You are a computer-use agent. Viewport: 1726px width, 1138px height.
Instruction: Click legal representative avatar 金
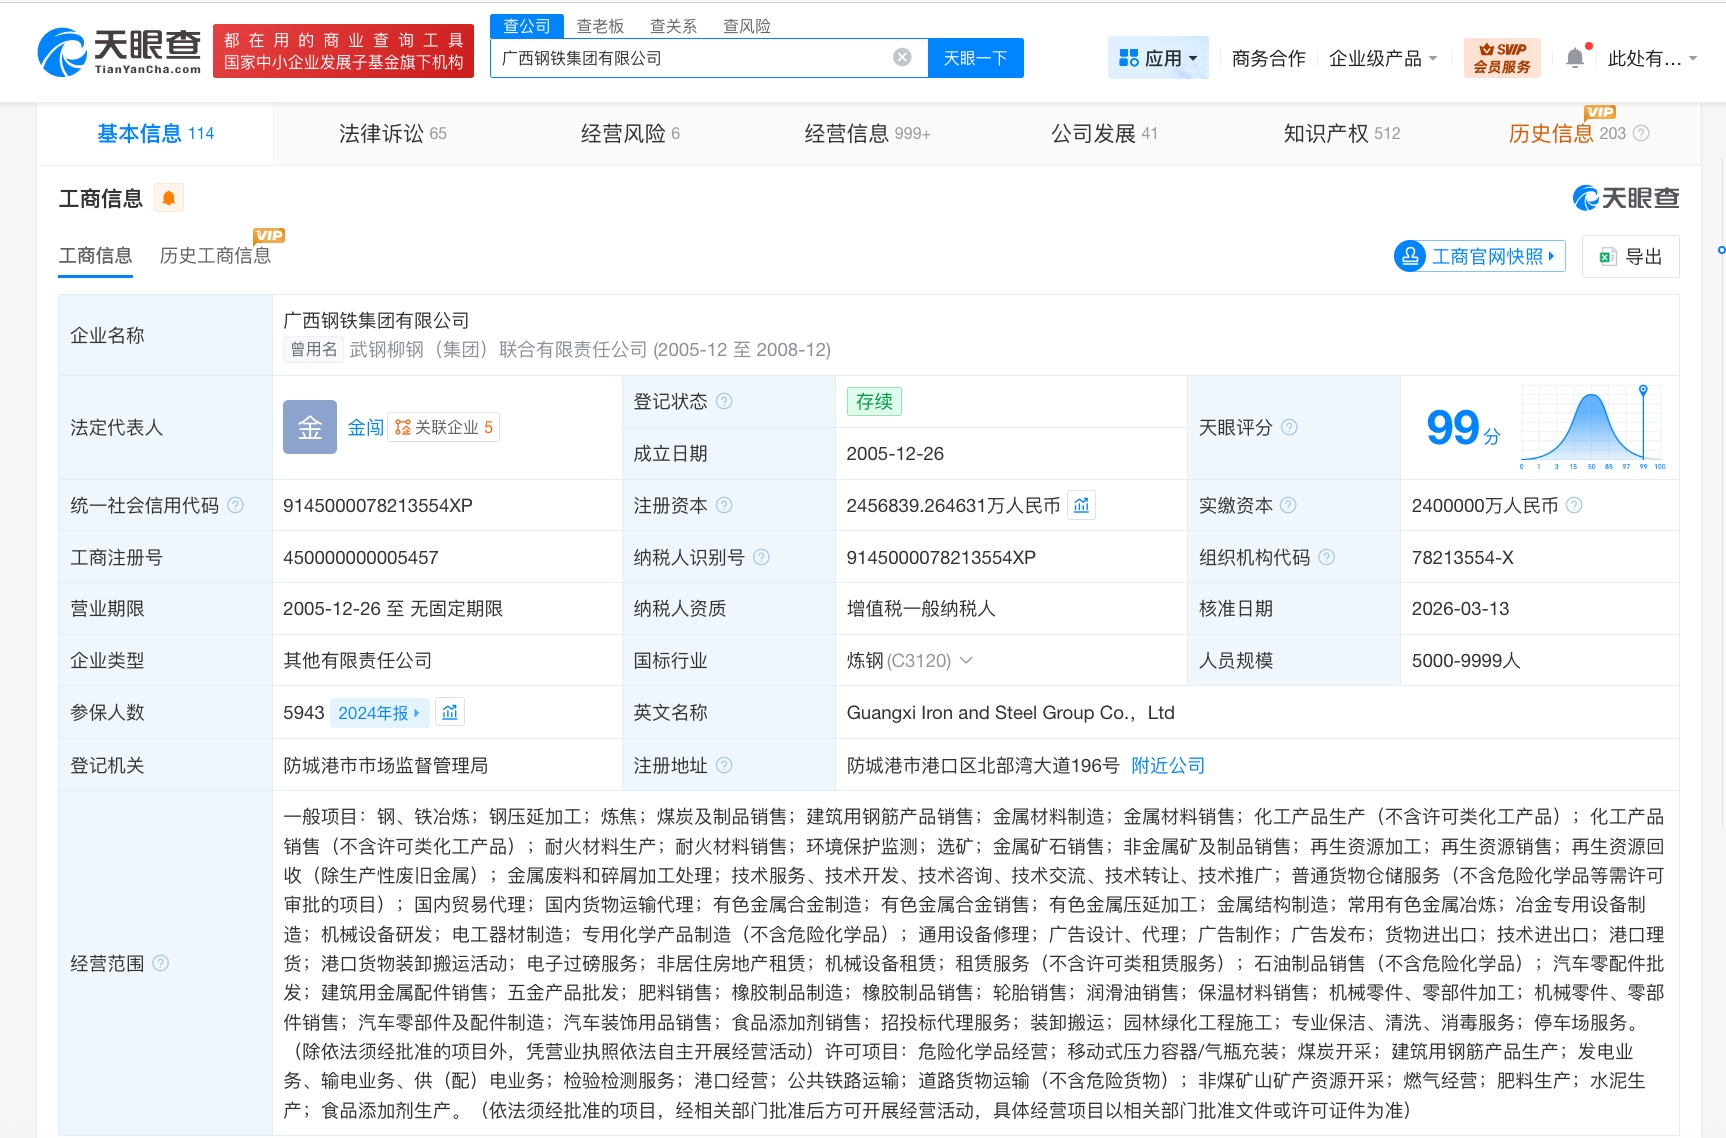click(x=309, y=427)
